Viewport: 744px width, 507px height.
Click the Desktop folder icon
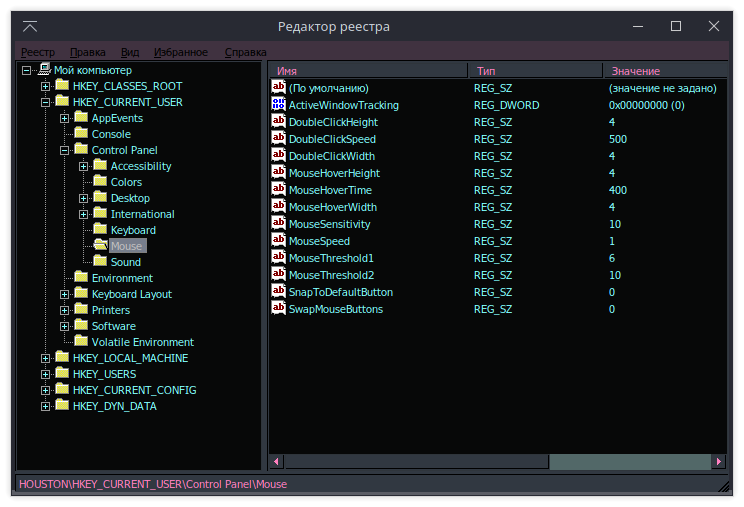(100, 197)
